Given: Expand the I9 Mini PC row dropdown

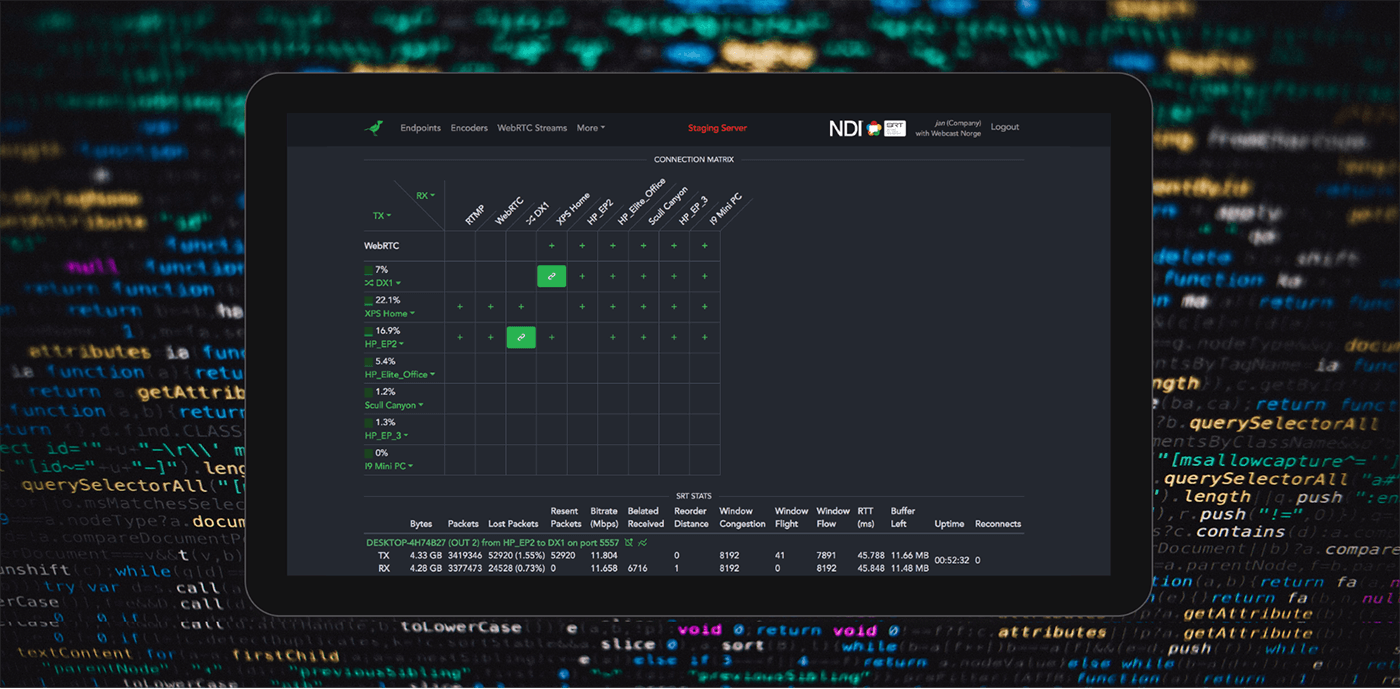Looking at the screenshot, I should tap(389, 466).
